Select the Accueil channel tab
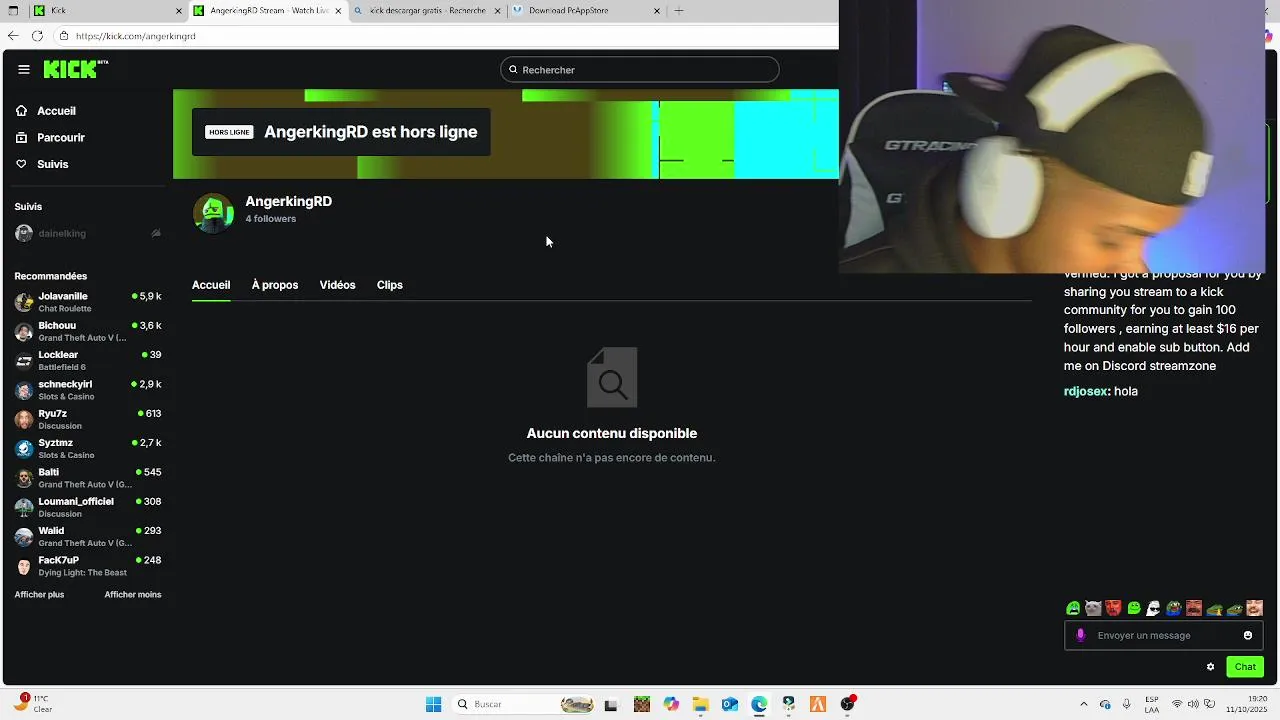Screen dimensions: 1280x720 coord(211,285)
